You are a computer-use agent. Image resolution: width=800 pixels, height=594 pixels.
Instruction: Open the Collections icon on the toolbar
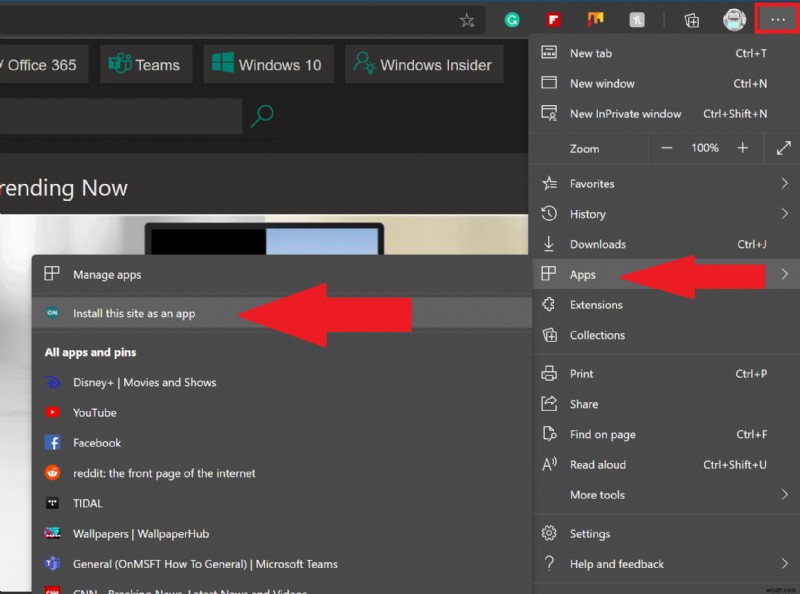pos(690,19)
